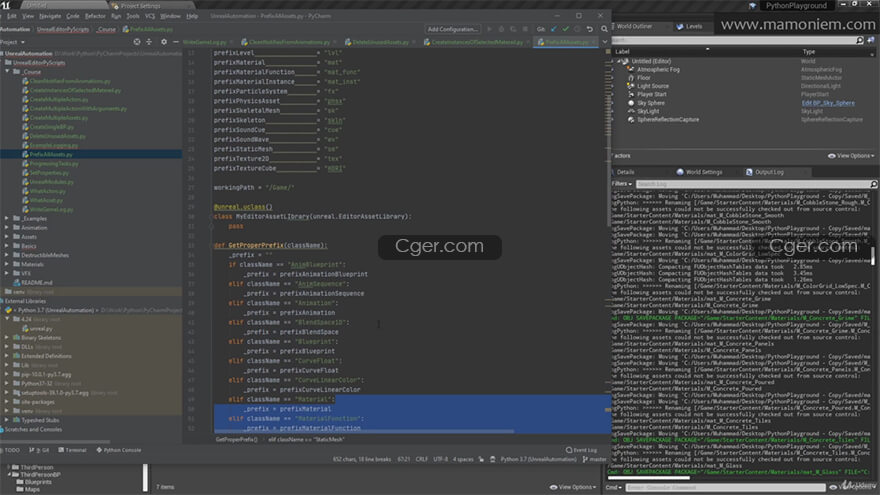Screen dimensions: 880x495
Task: Click the editor horizontal scrollbar
Action: coord(364,432)
